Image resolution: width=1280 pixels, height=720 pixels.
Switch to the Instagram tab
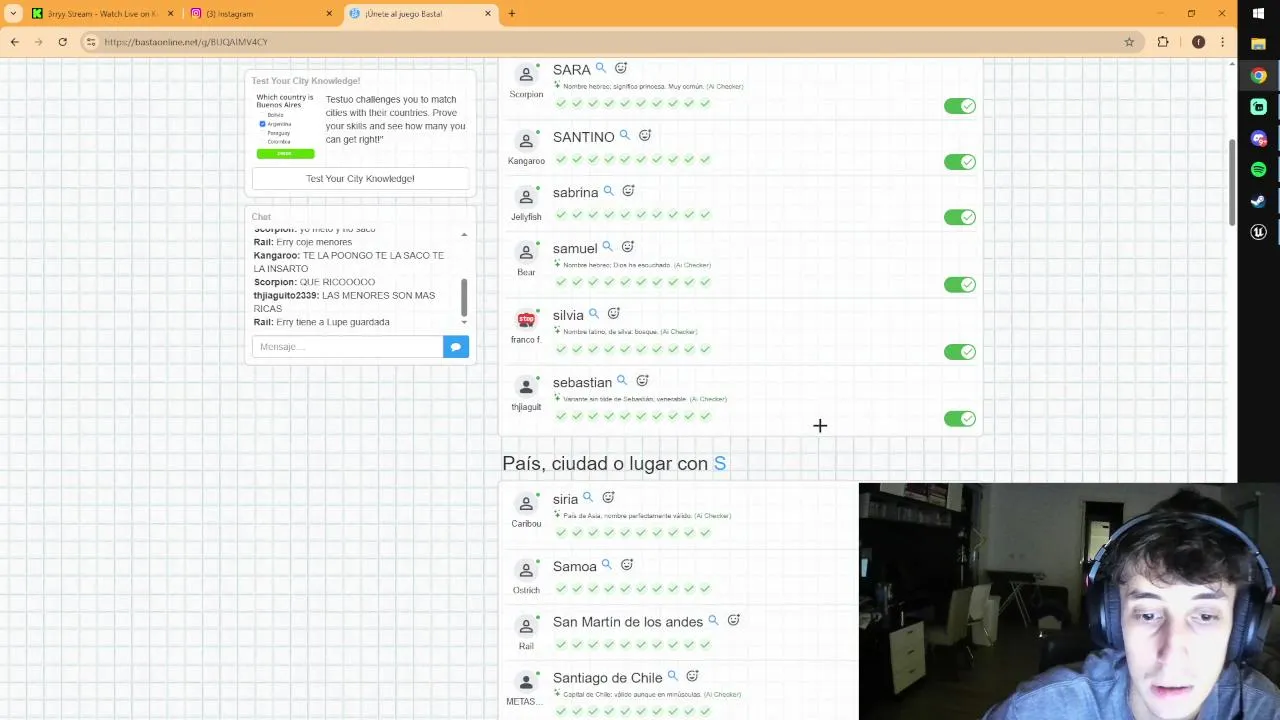[262, 13]
